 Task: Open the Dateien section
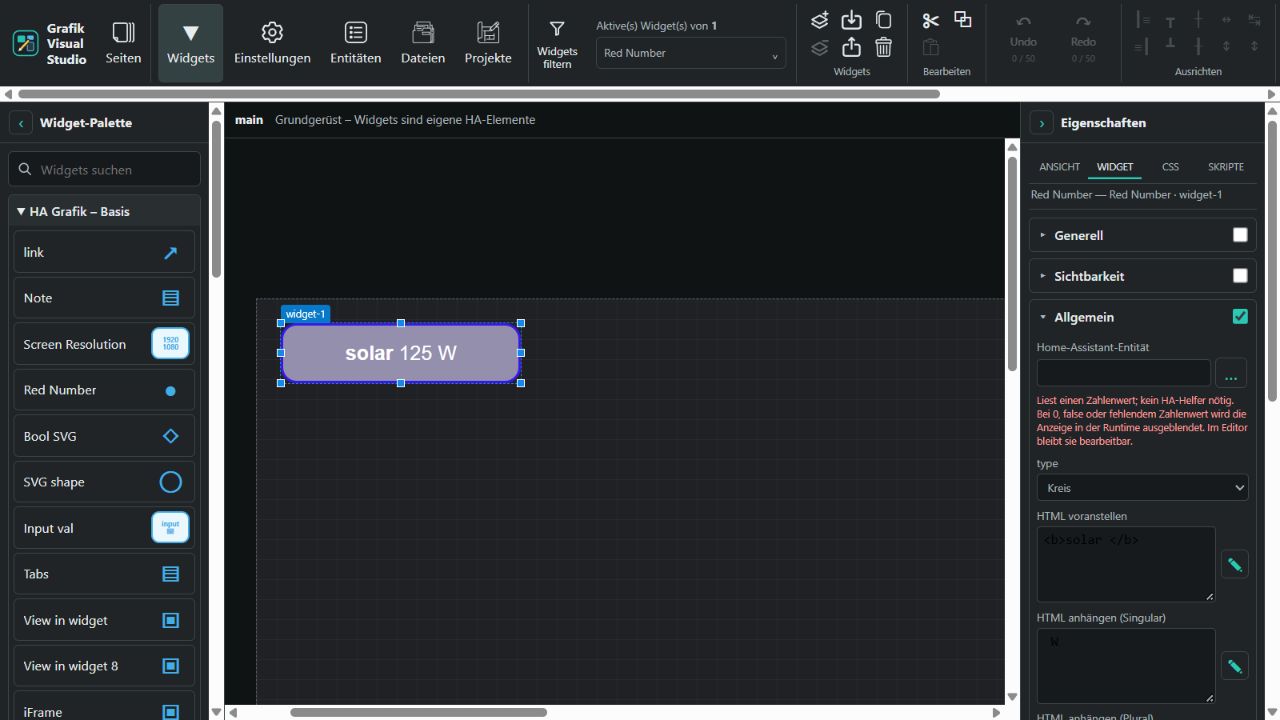pos(423,43)
